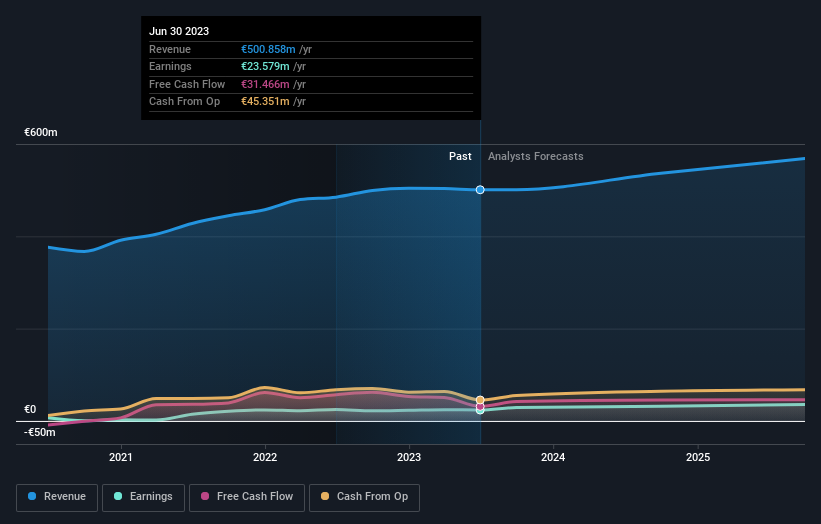Click the blue Revenue marker on the chart
821x524 pixels.
pyautogui.click(x=480, y=189)
